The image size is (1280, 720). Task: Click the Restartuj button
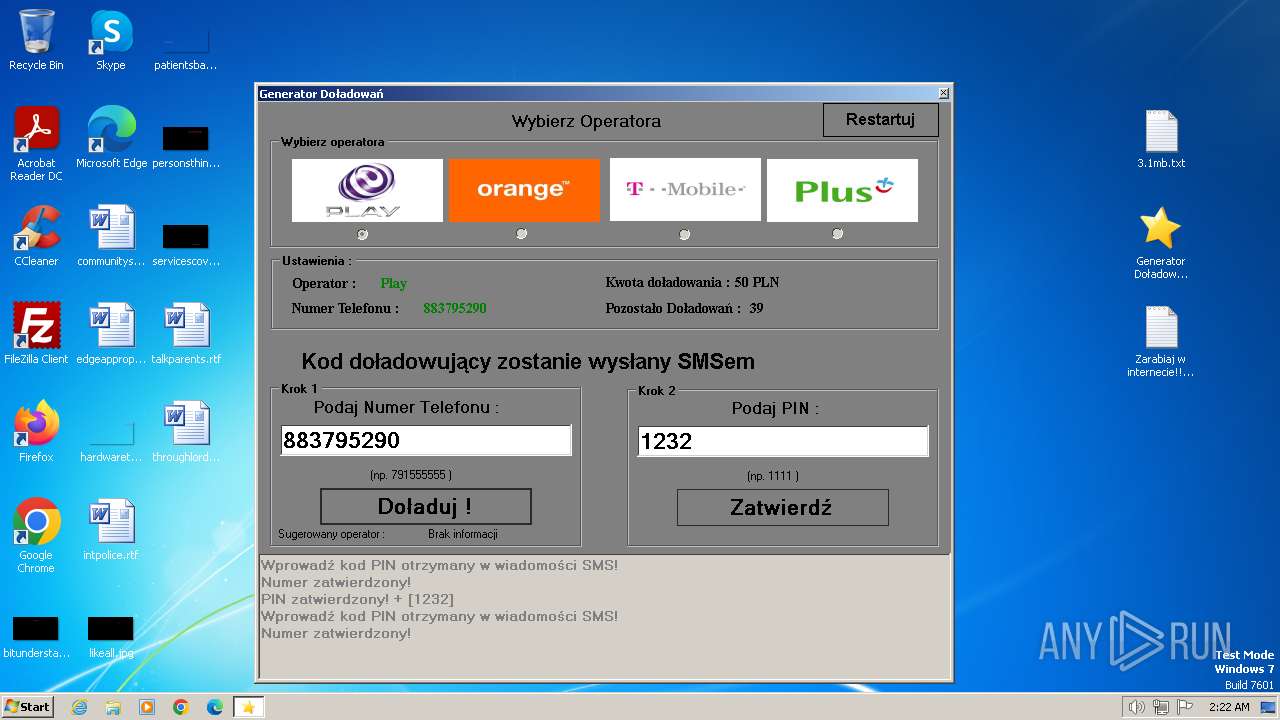pos(881,120)
